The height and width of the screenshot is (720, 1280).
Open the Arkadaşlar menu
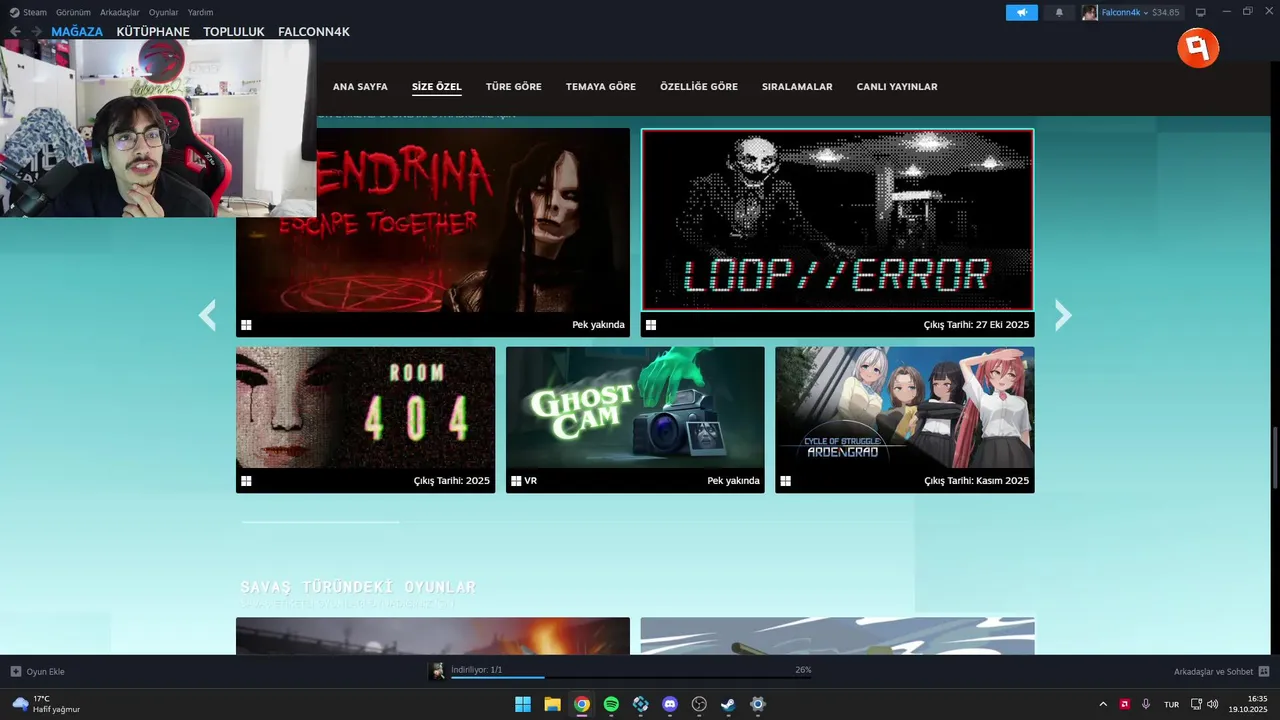pyautogui.click(x=119, y=12)
